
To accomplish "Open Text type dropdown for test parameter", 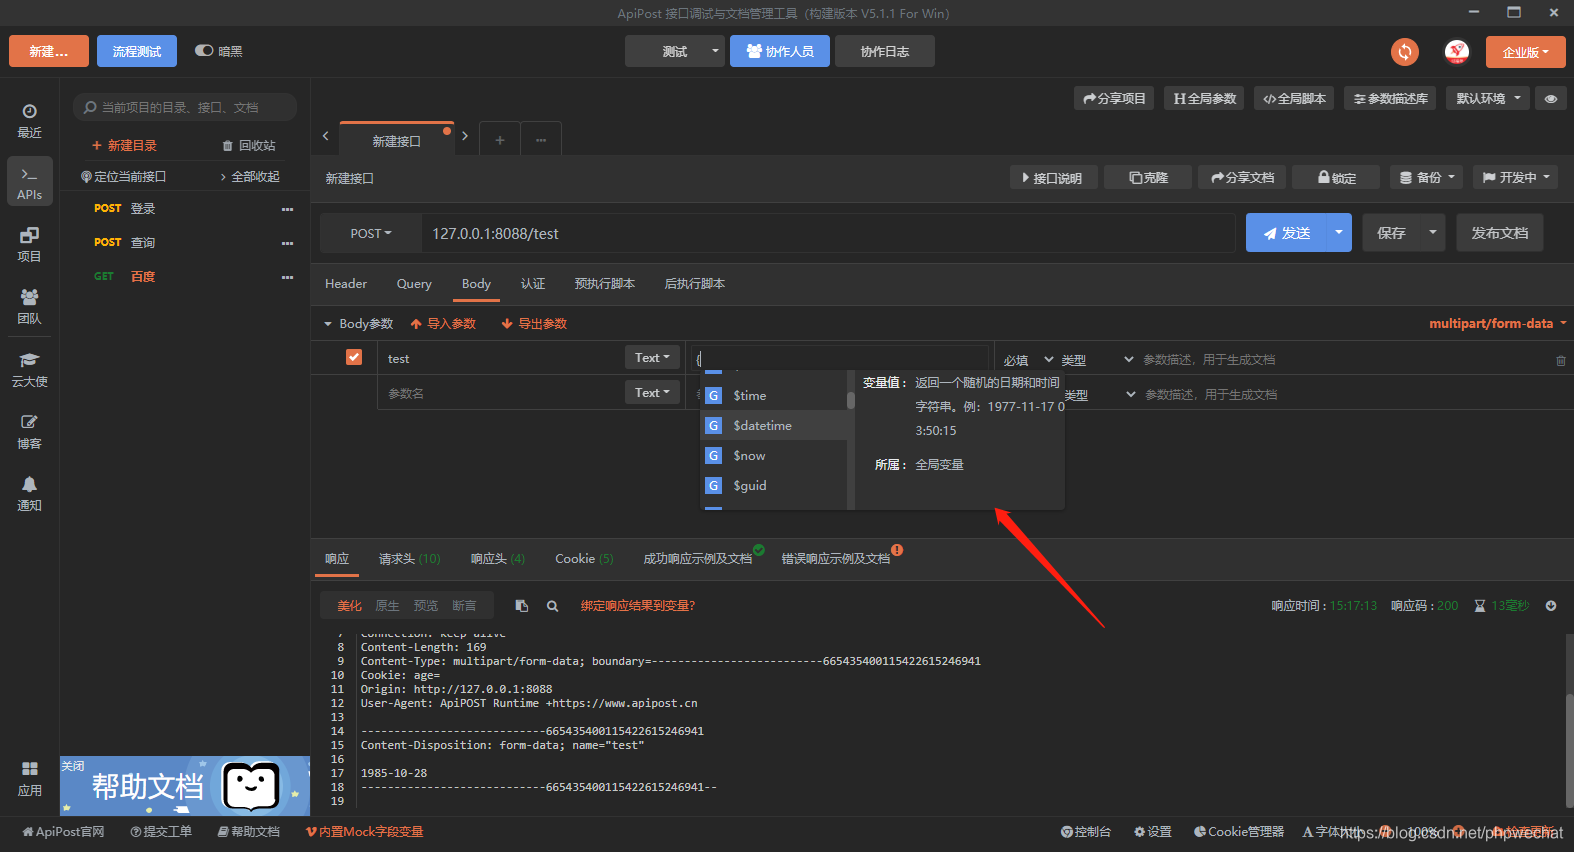I will 652,357.
